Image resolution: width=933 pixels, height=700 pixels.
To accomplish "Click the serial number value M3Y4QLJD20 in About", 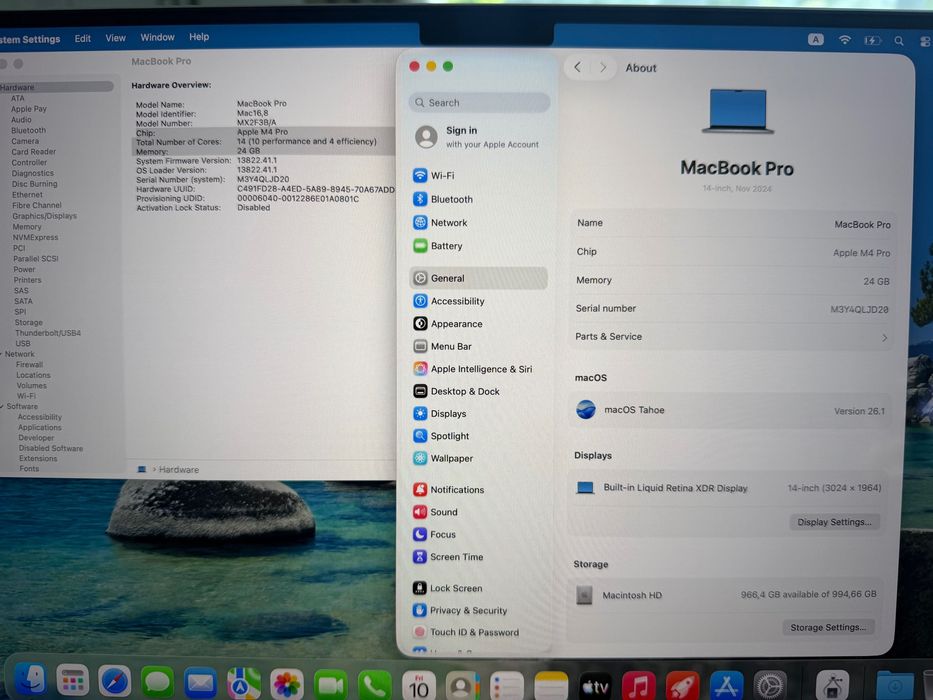I will point(859,310).
